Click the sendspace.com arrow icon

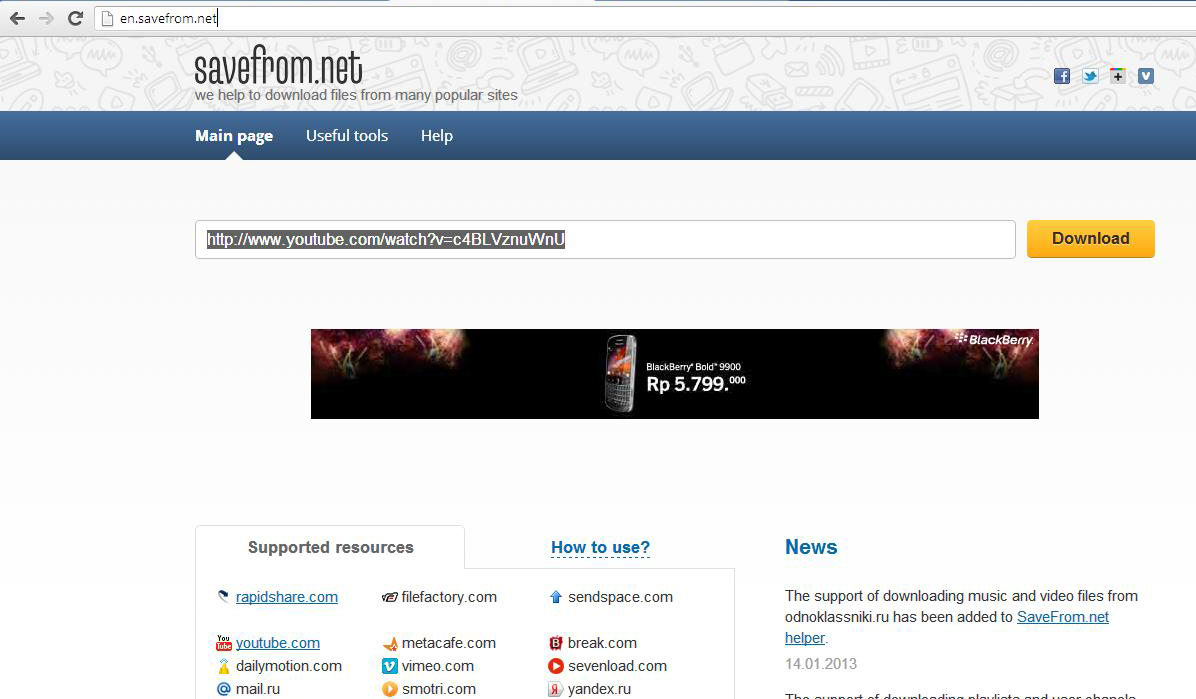click(555, 597)
